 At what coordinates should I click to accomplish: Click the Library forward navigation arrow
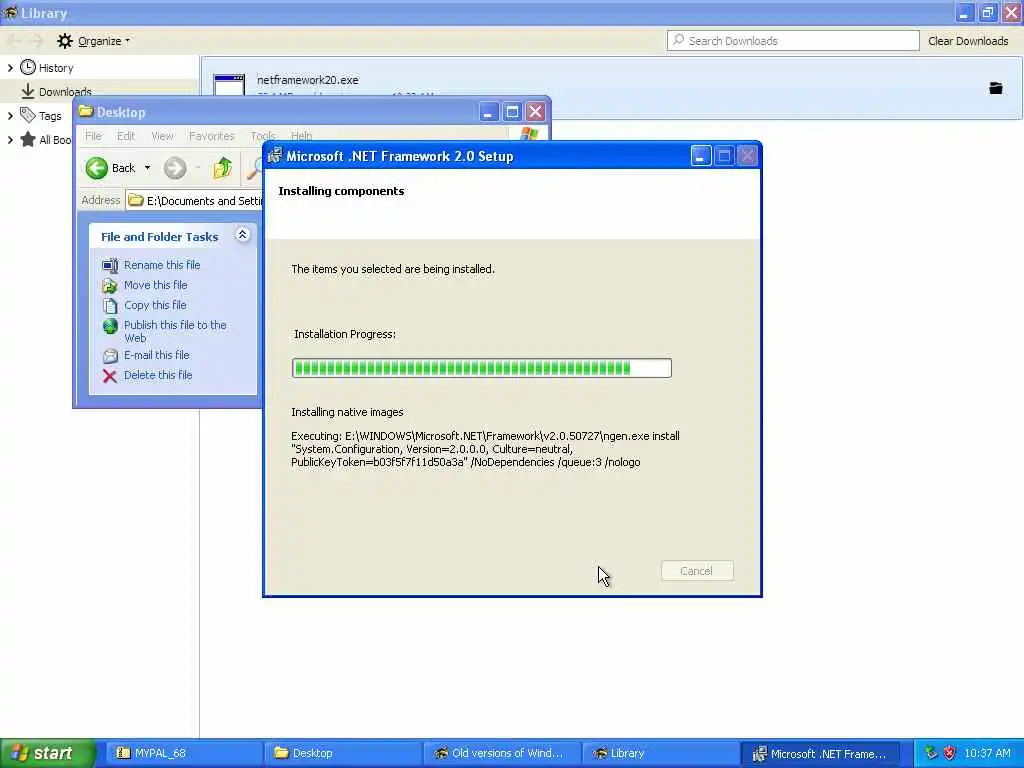37,41
